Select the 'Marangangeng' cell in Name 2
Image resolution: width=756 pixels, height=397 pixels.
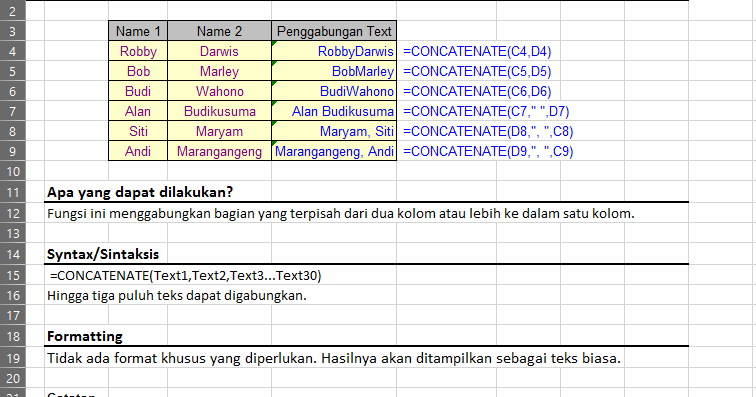[x=219, y=151]
